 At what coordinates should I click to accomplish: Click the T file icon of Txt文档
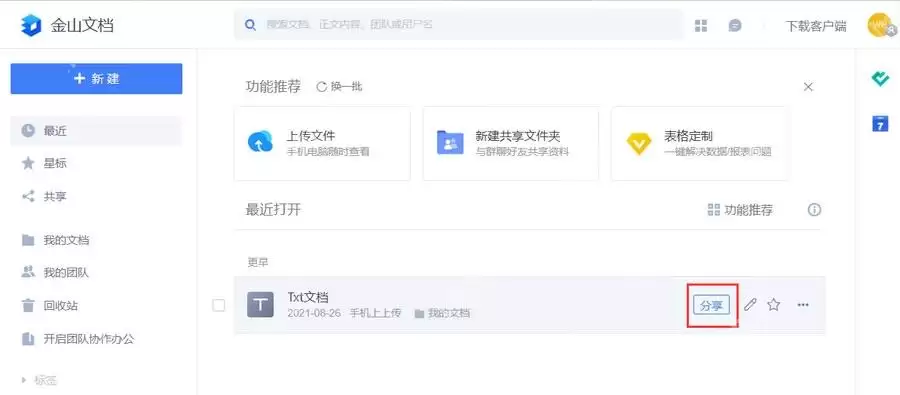point(260,304)
